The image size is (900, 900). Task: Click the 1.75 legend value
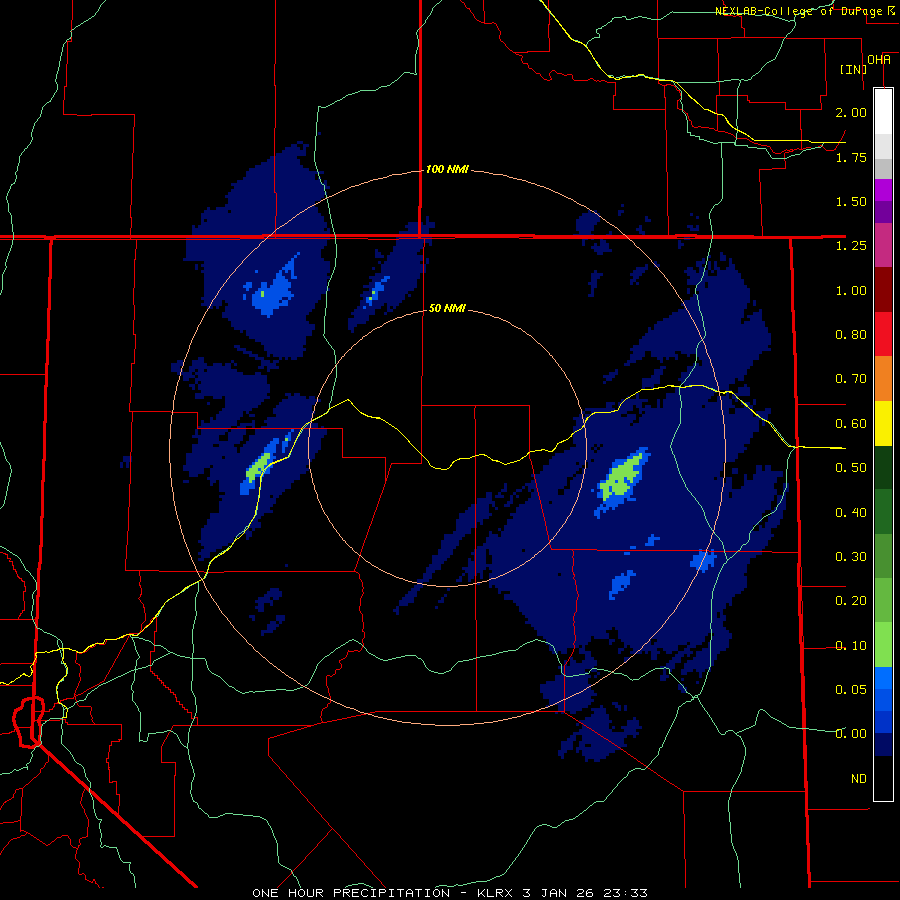coord(851,157)
